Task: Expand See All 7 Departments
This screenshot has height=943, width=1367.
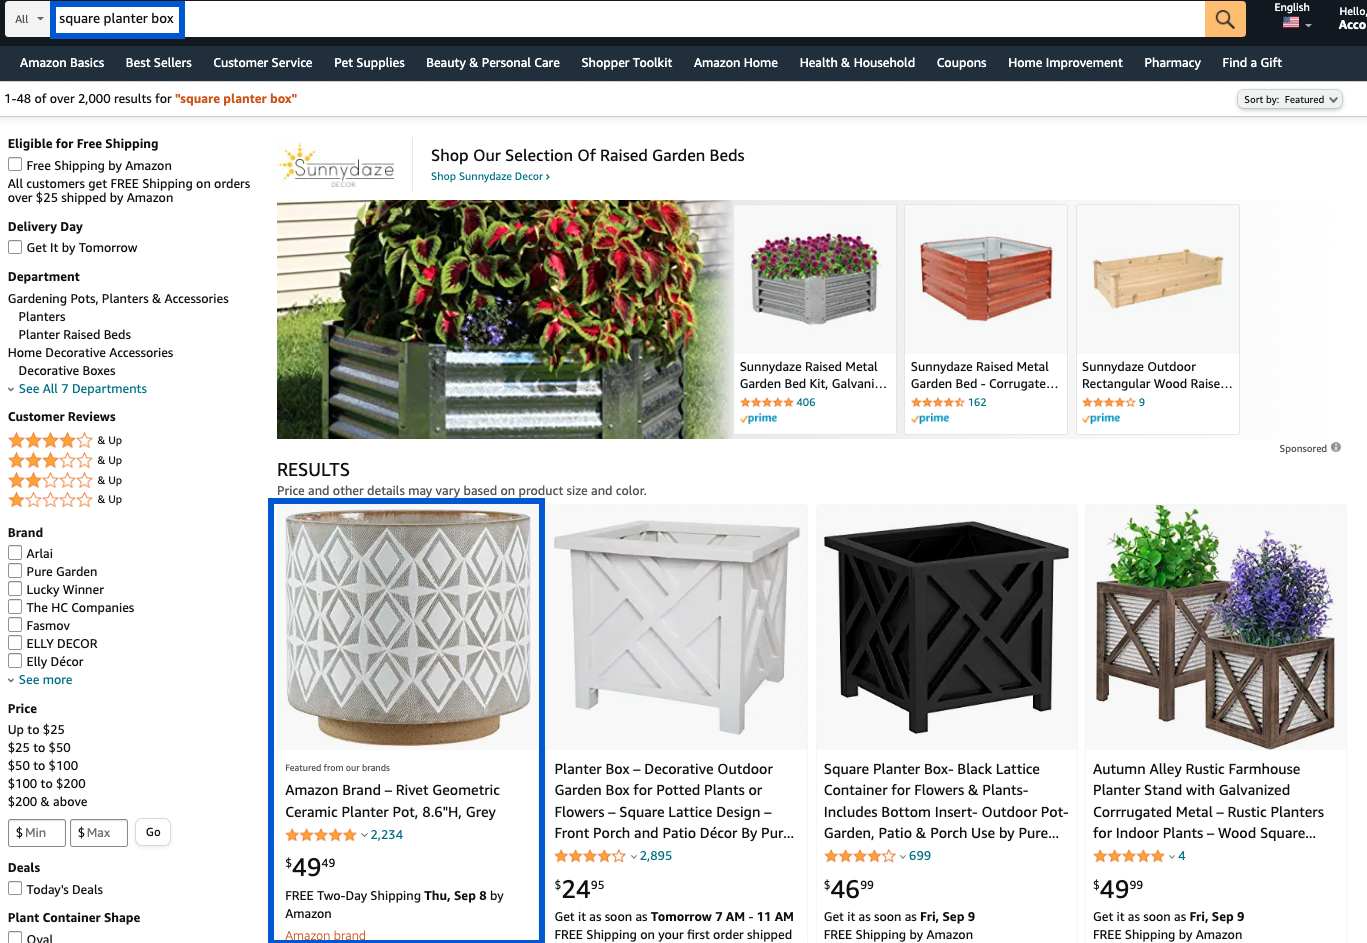Action: tap(82, 389)
